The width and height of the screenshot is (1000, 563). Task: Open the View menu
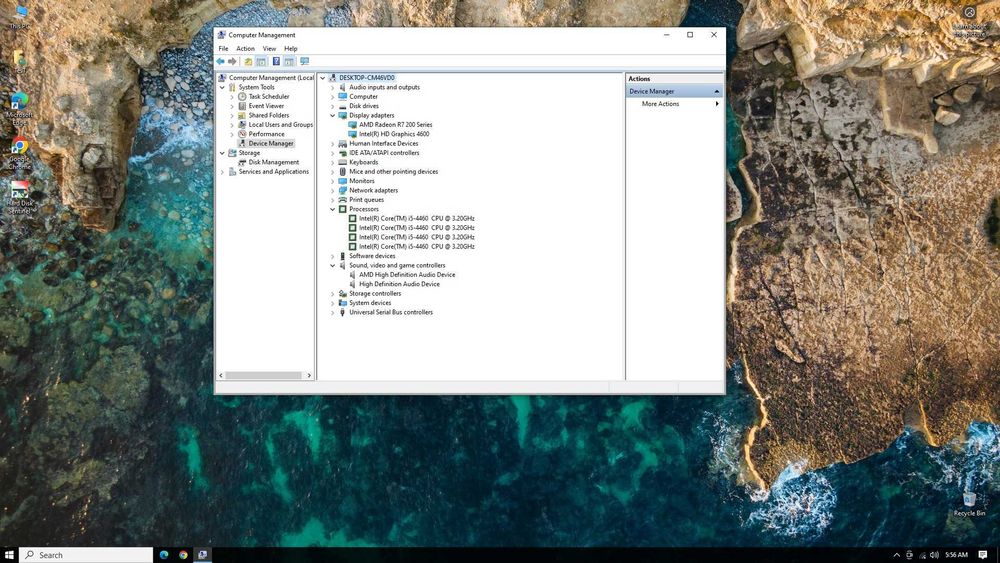point(269,48)
